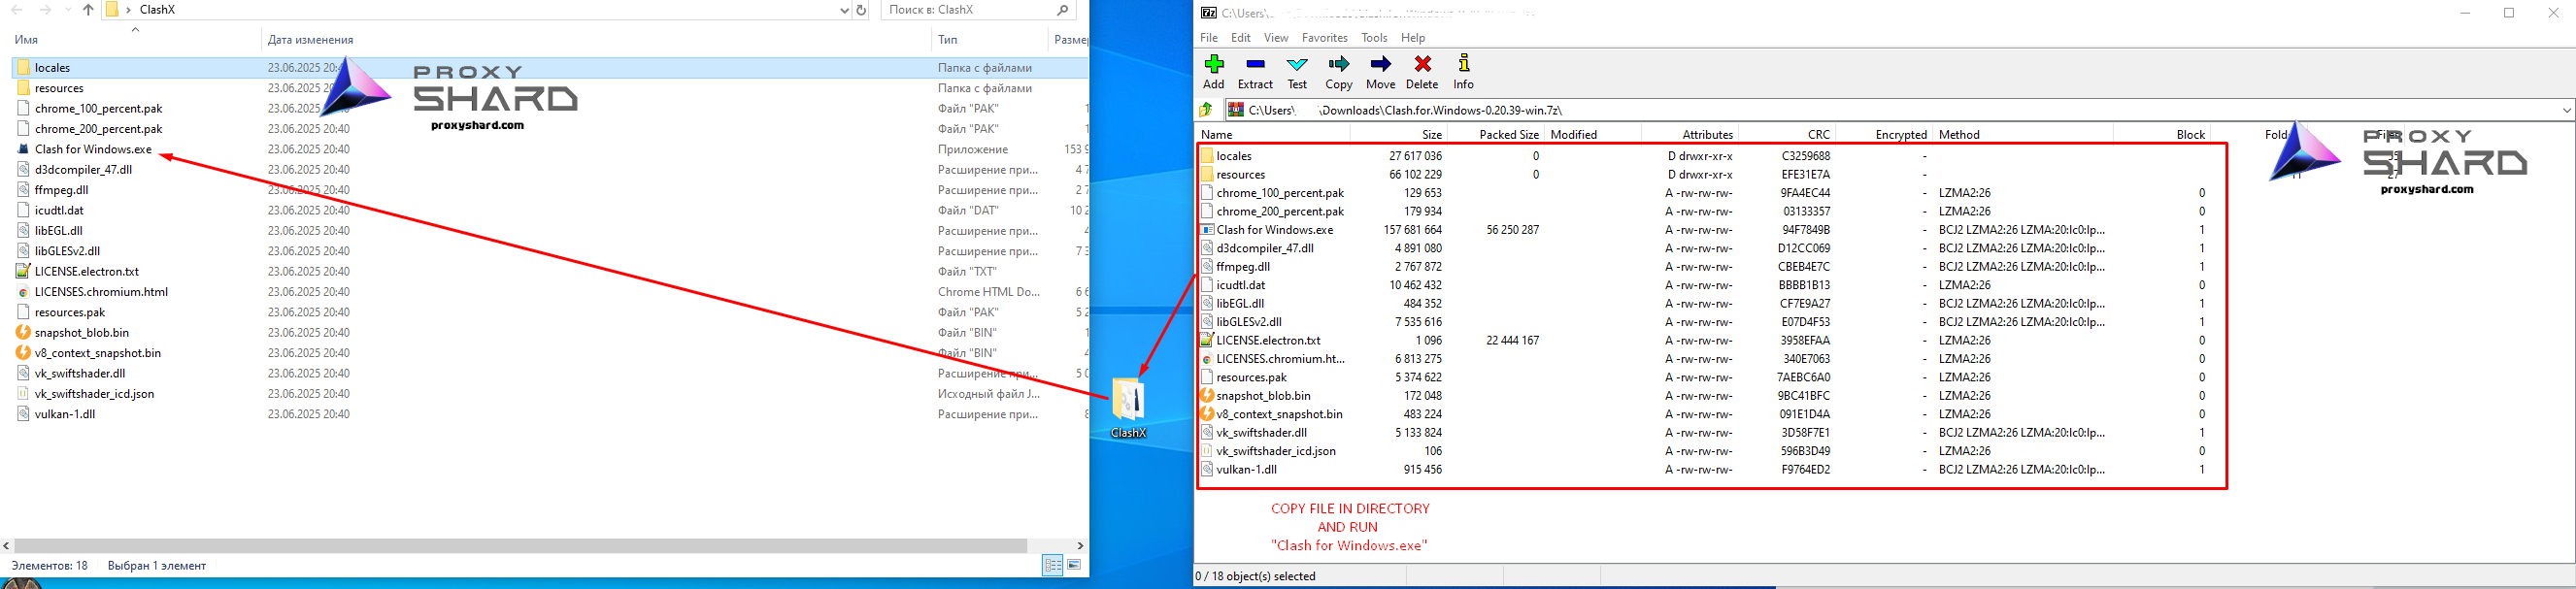Open the Tools menu in 7-Zip
This screenshot has width=2576, height=589.
pos(1373,38)
